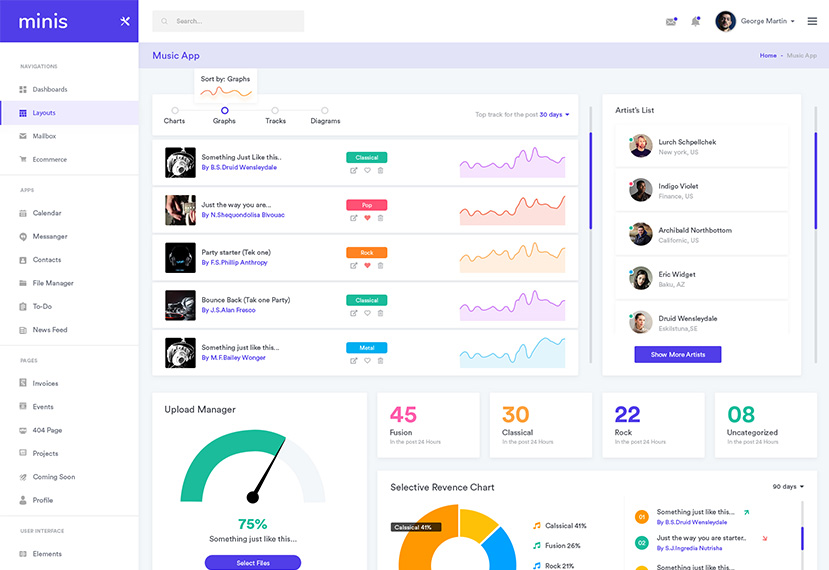Open the 30 days top track dropdown
The image size is (829, 570).
tap(554, 115)
